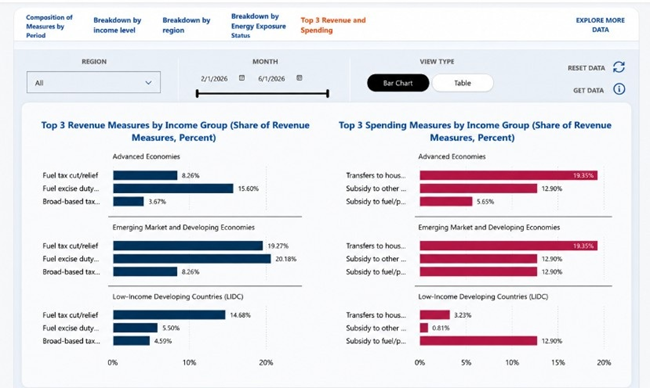This screenshot has width=650, height=388.
Task: Click the right handle of month slider
Action: tap(328, 94)
